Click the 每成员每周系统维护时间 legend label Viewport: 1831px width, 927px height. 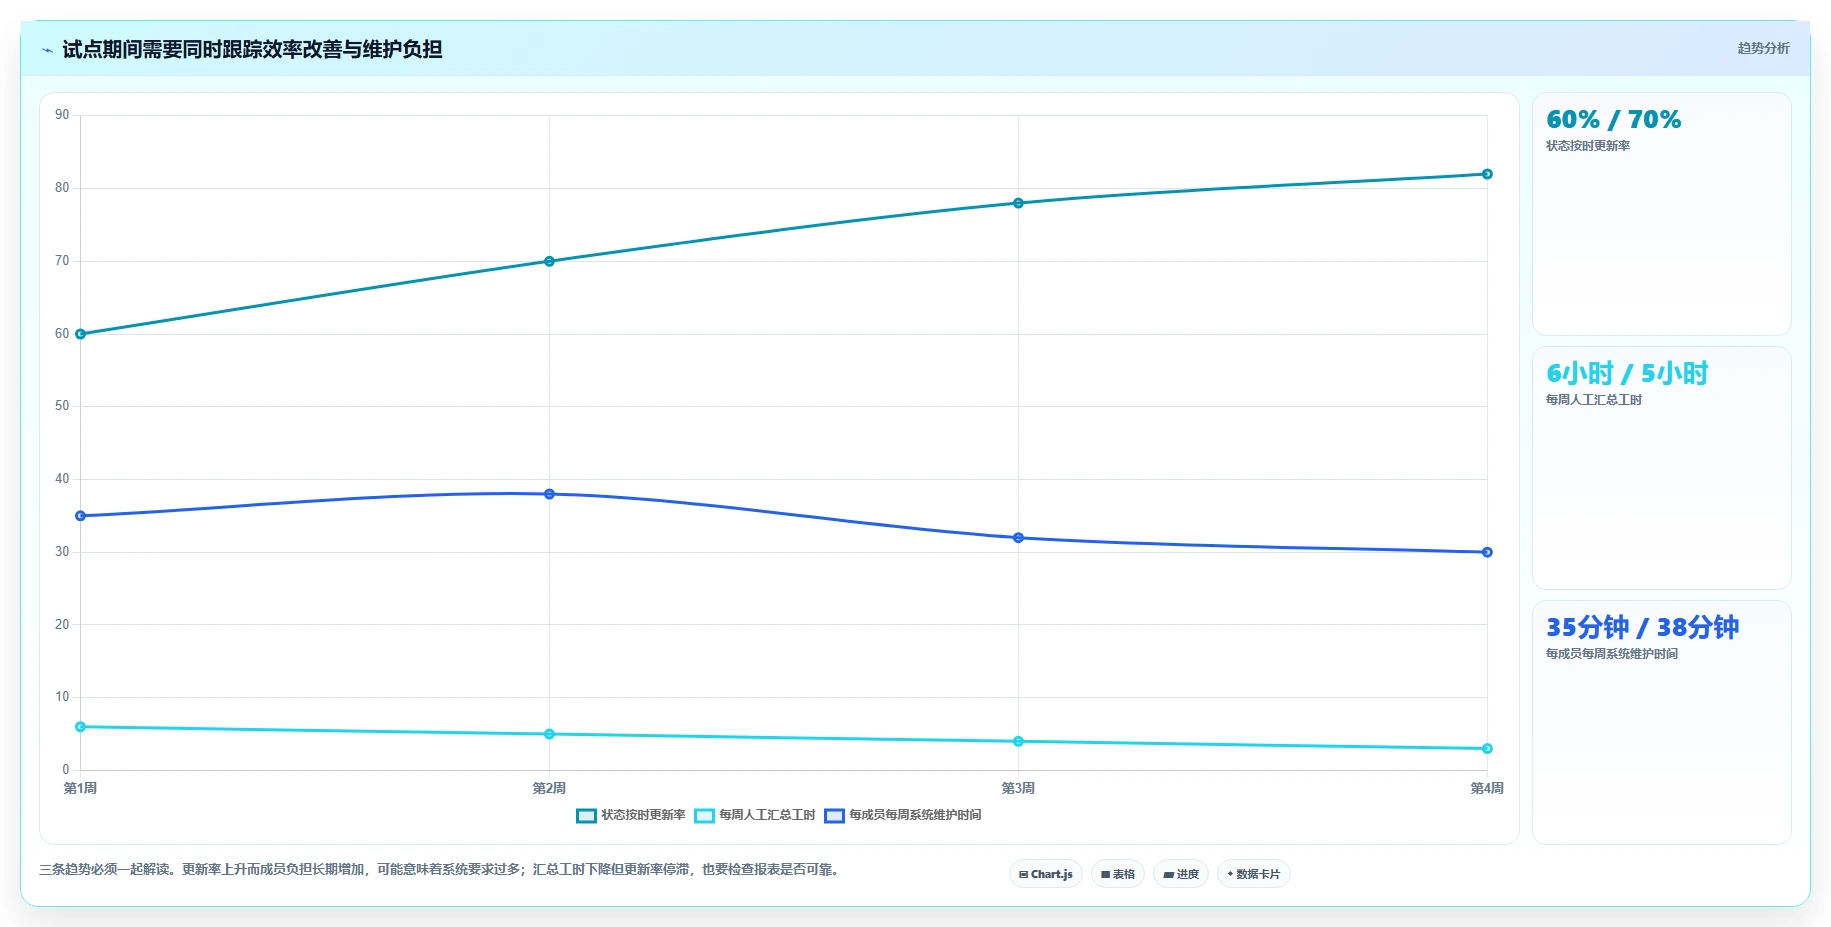tap(915, 815)
